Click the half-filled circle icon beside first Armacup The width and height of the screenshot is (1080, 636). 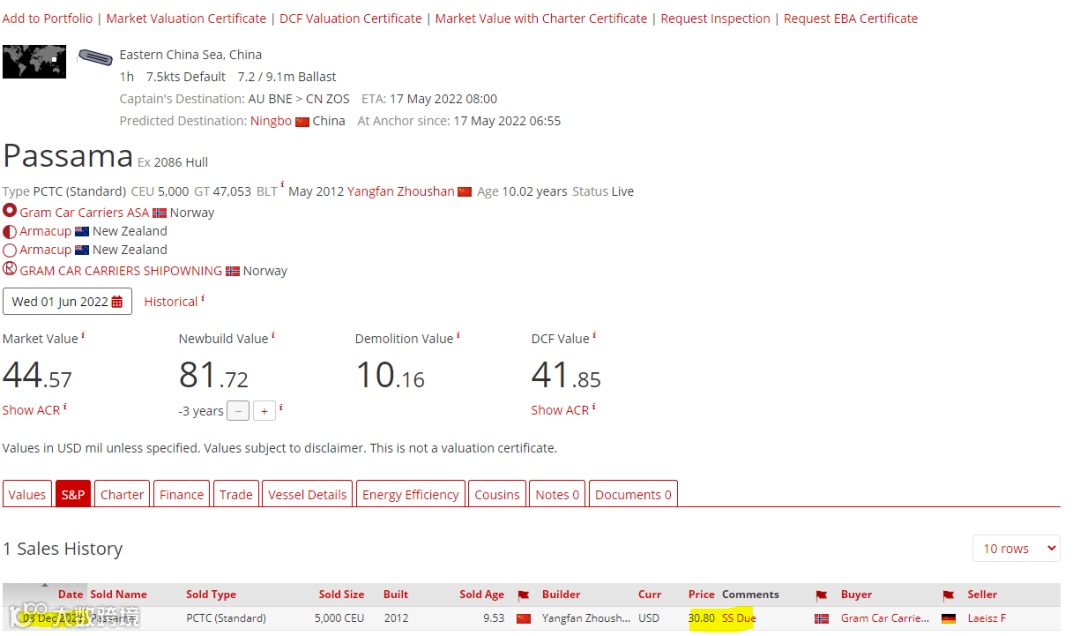point(10,232)
